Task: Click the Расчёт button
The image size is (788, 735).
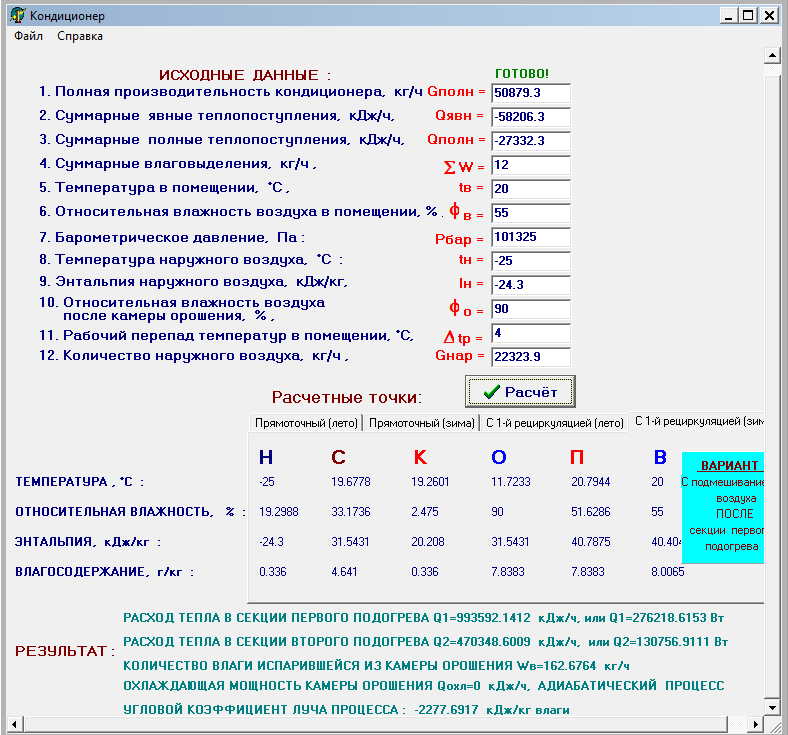Action: pos(520,392)
